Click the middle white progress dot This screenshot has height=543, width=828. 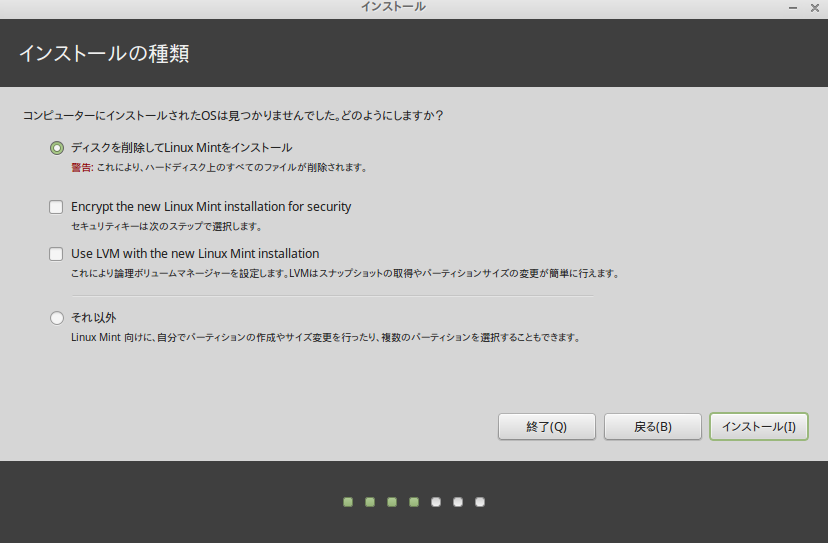458,502
